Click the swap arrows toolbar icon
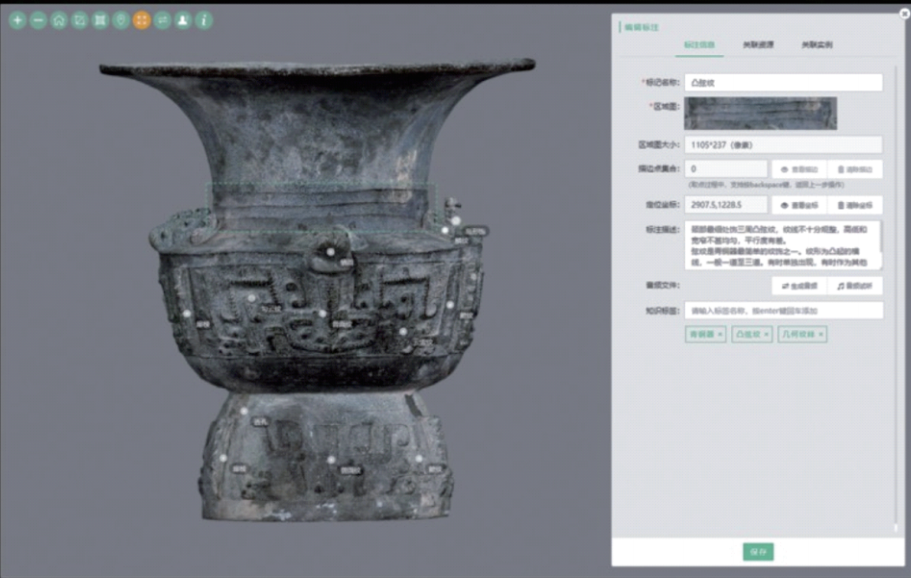 [162, 20]
